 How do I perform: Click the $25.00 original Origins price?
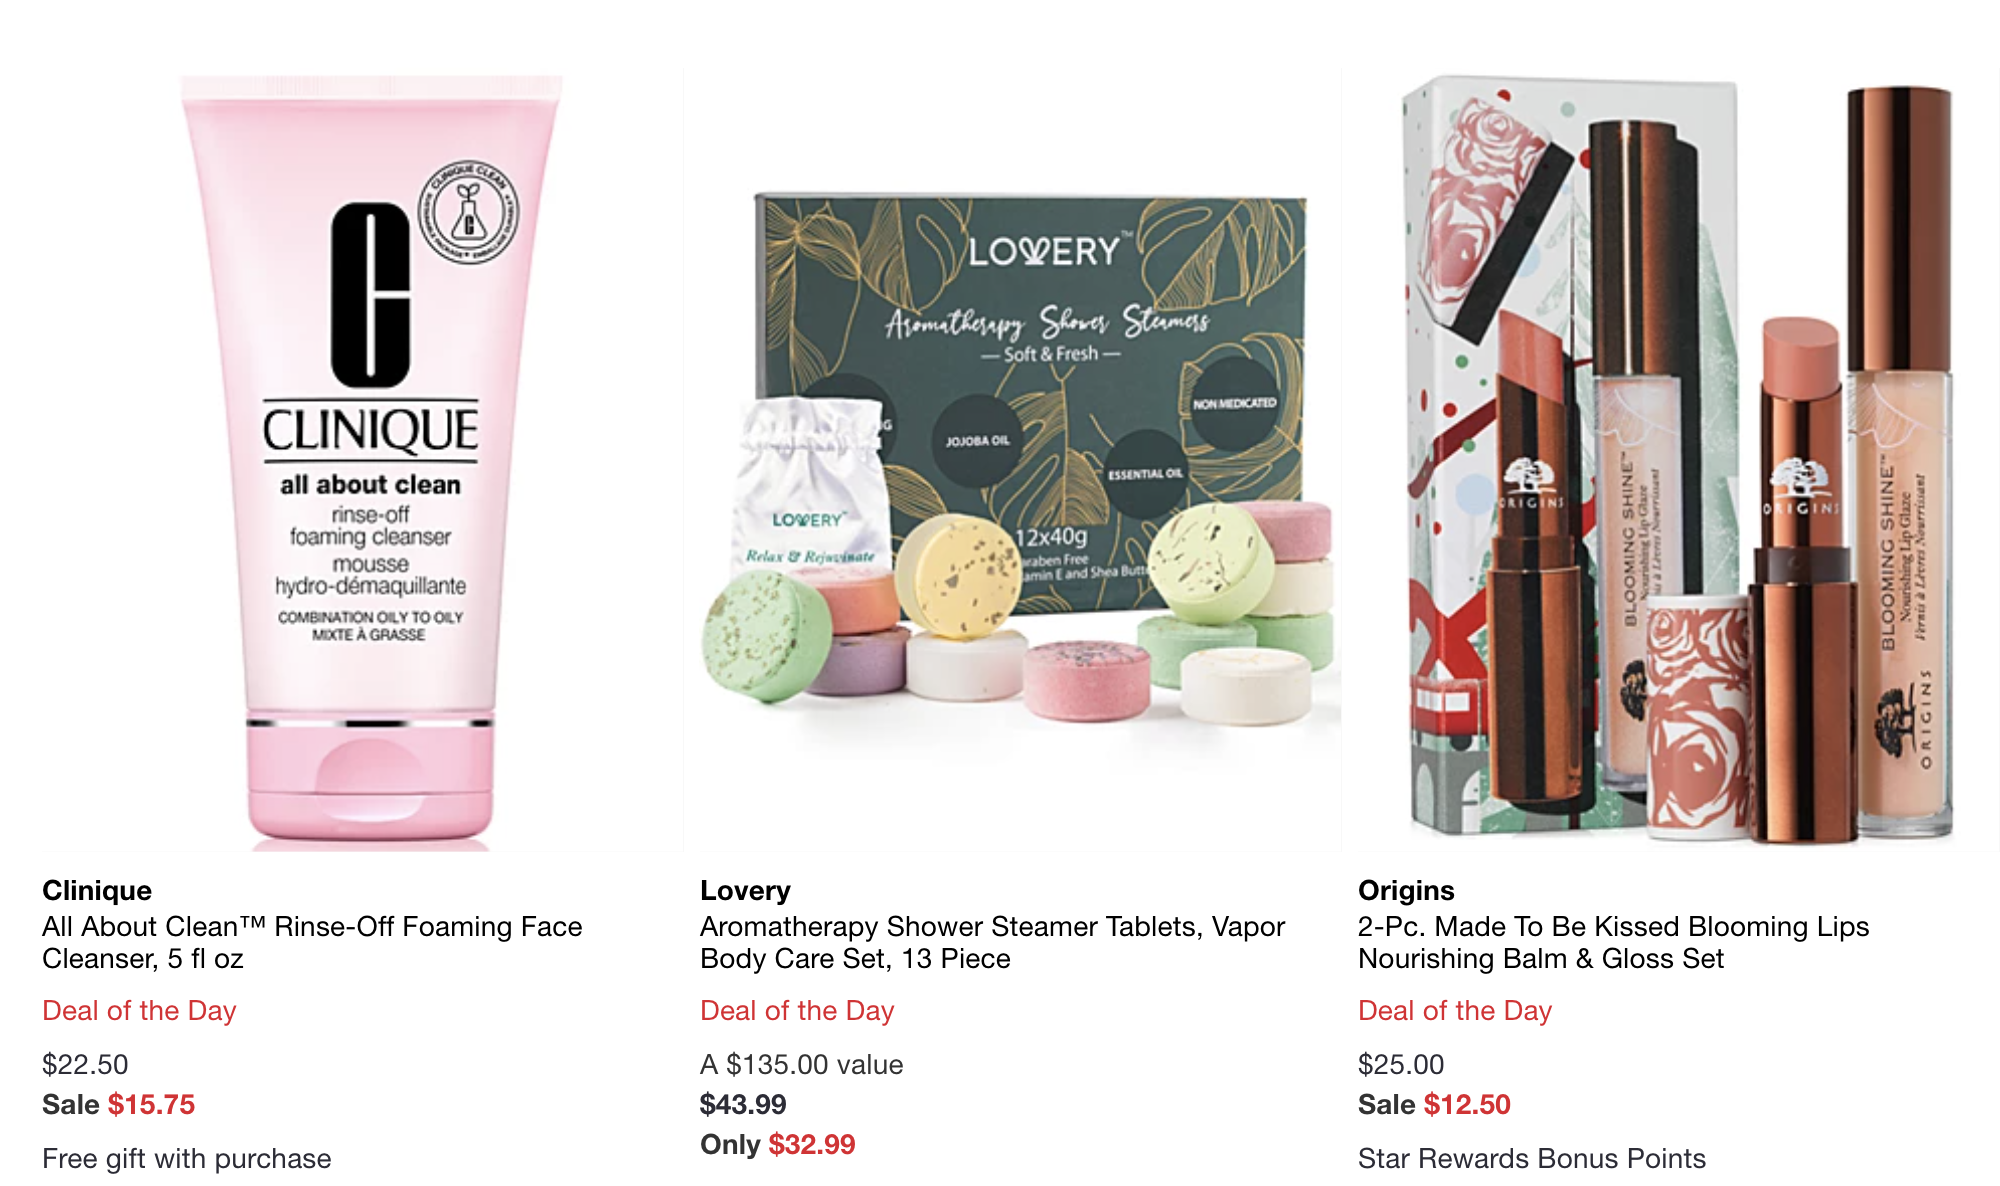1401,1064
